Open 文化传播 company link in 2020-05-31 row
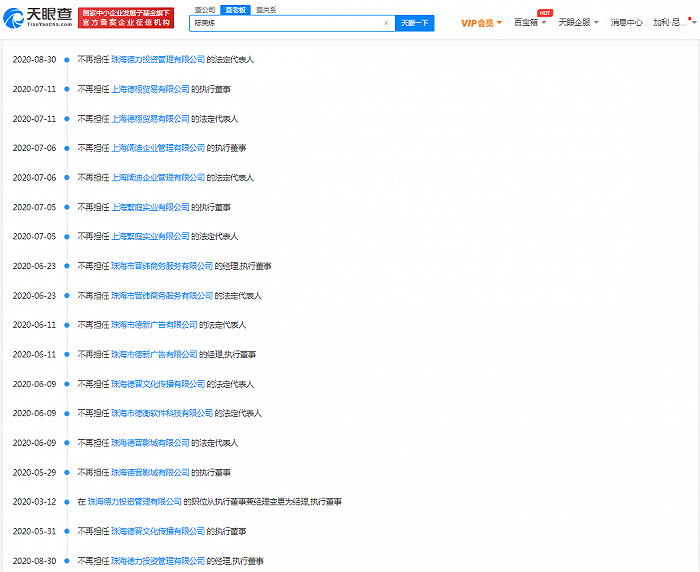Viewport: 700px width, 572px height. [x=158, y=531]
